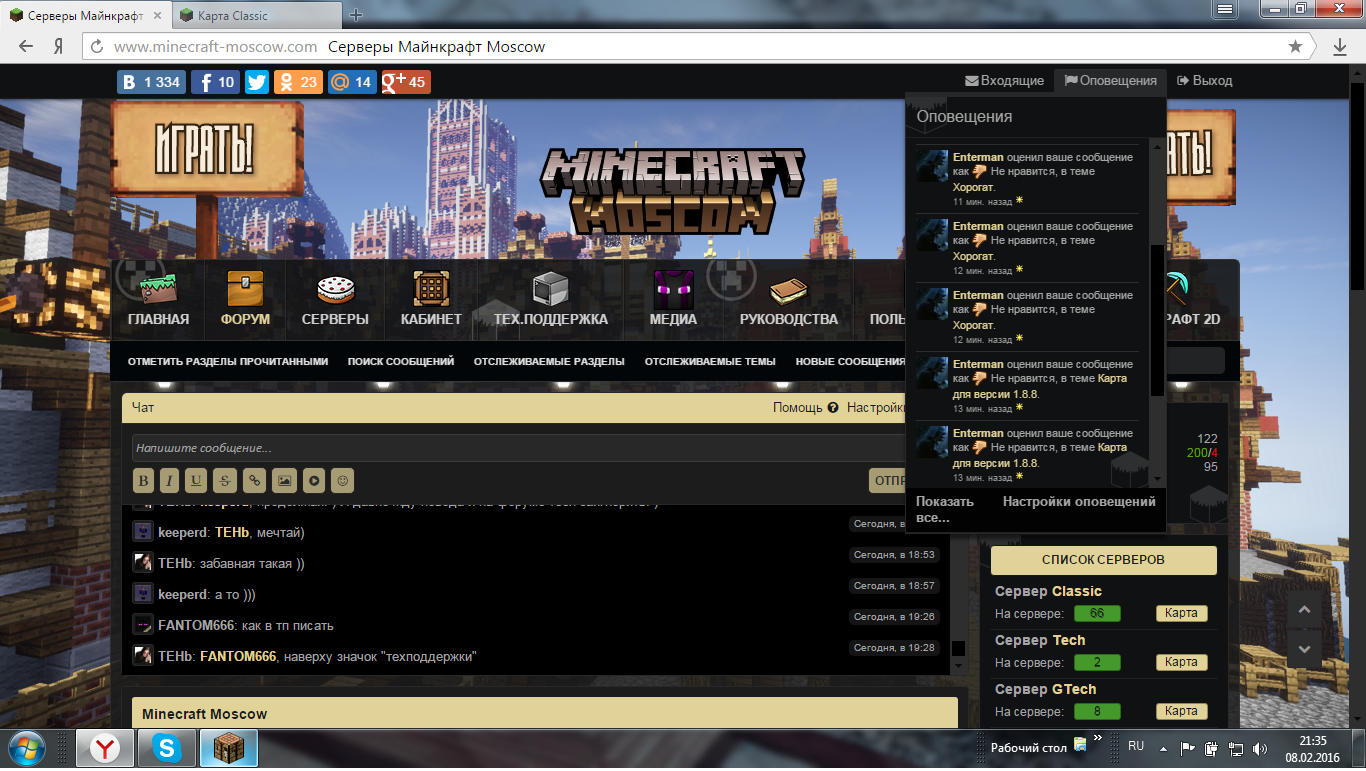Open the МЕДИА section
This screenshot has height=771, width=1366.
[673, 298]
